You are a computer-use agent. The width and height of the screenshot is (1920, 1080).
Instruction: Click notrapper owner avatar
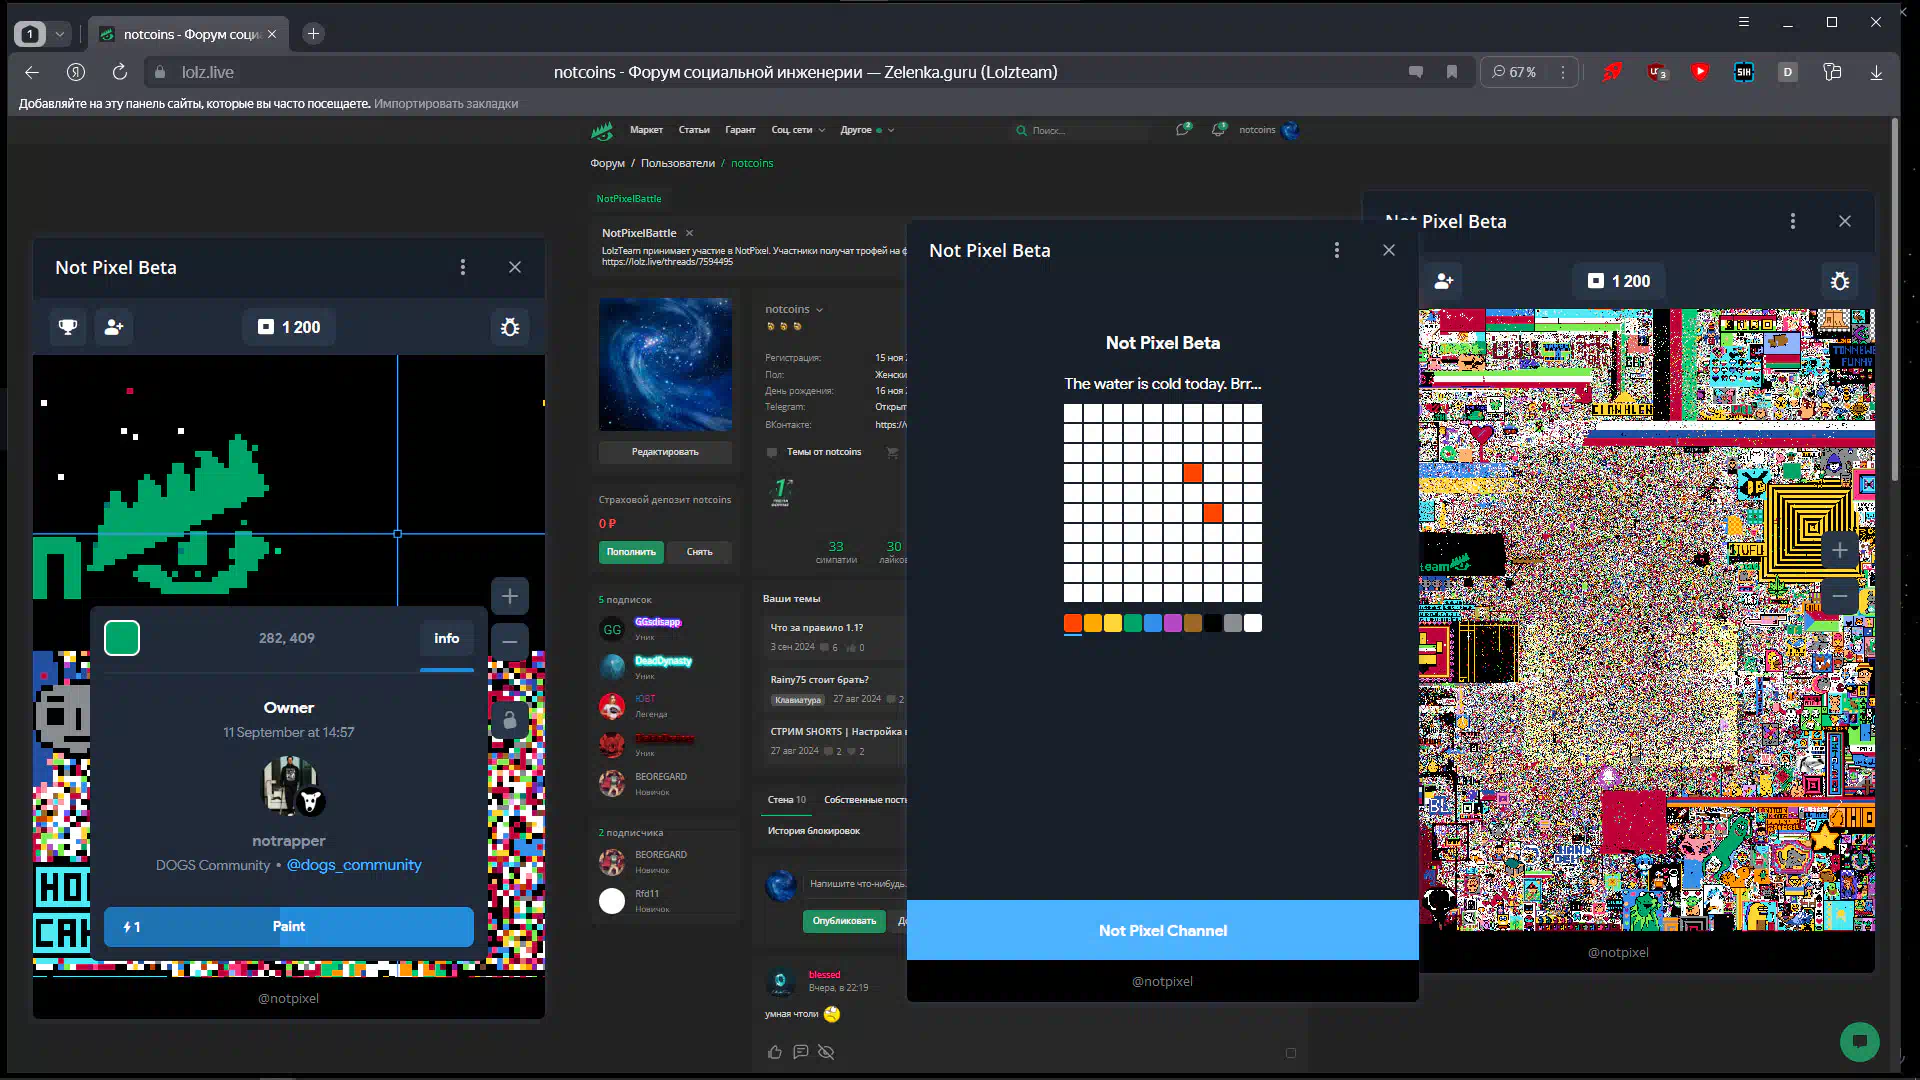[x=290, y=786]
